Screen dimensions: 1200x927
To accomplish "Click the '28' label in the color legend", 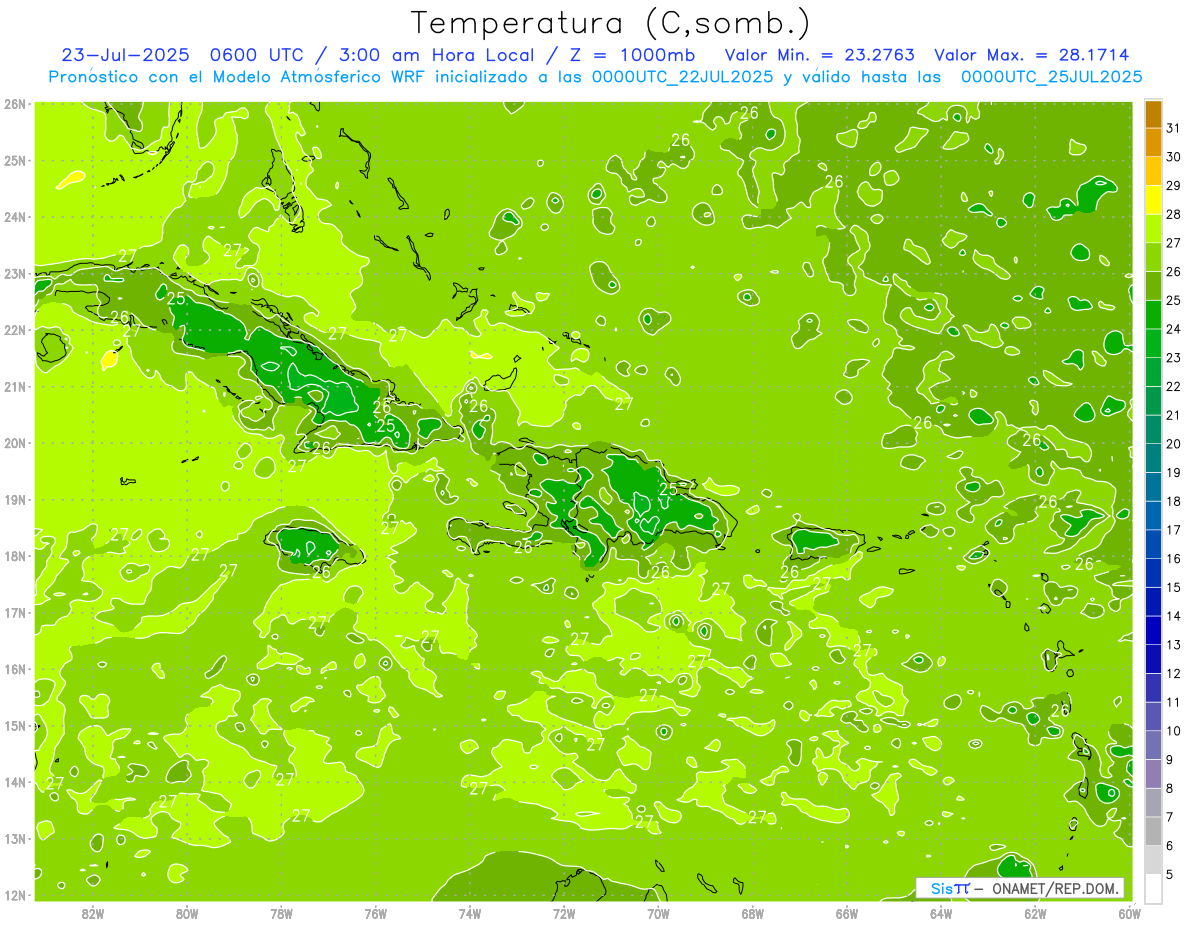I will pyautogui.click(x=1173, y=214).
